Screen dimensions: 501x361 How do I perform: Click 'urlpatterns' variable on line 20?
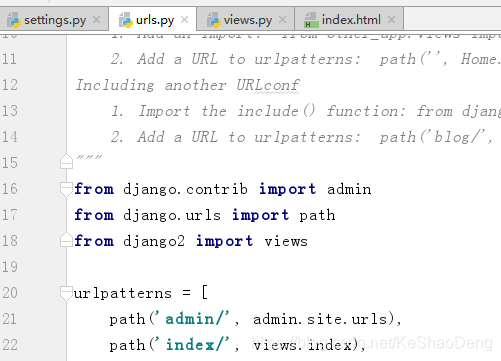(122, 293)
